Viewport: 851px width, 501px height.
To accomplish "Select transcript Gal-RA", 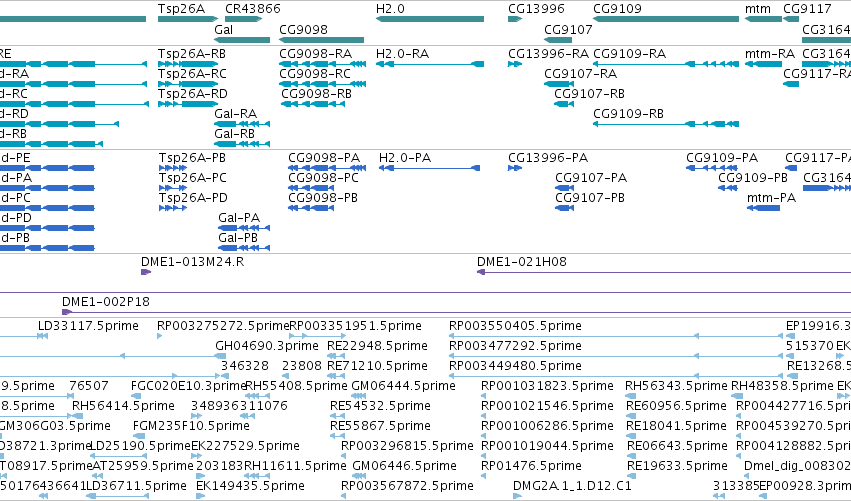I will point(236,114).
